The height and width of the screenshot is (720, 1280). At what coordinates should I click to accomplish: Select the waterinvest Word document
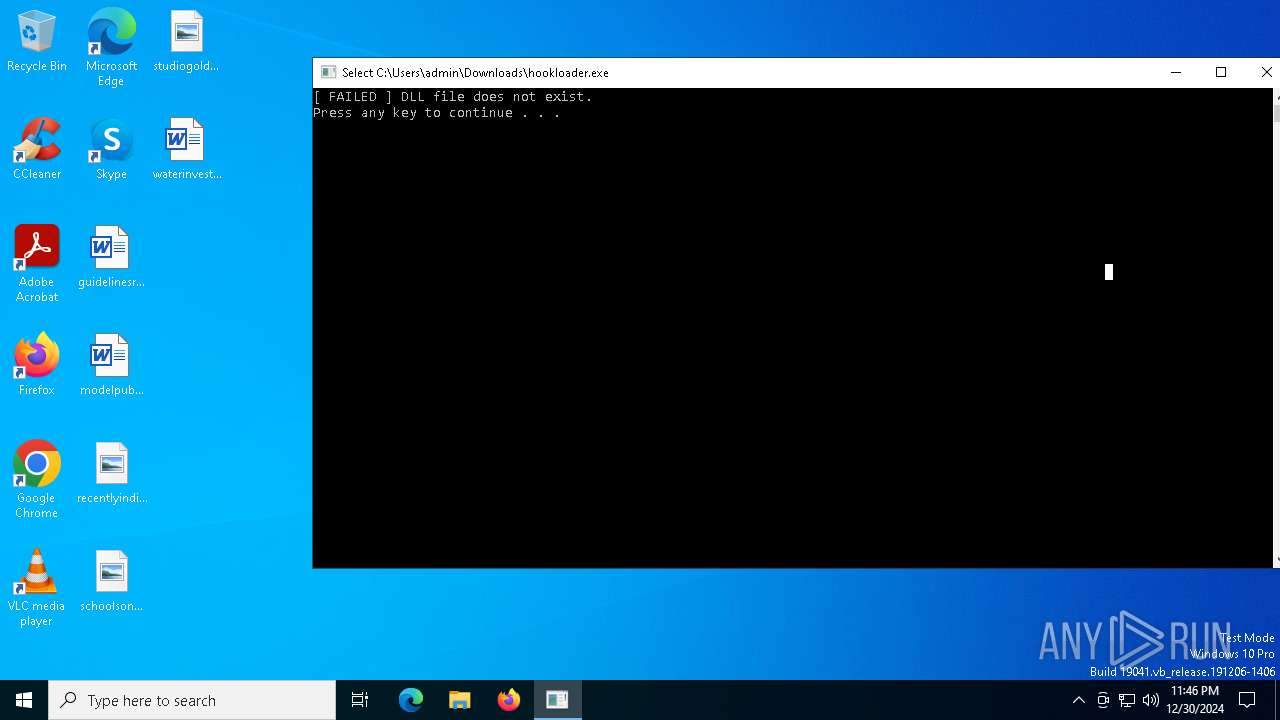(x=186, y=150)
